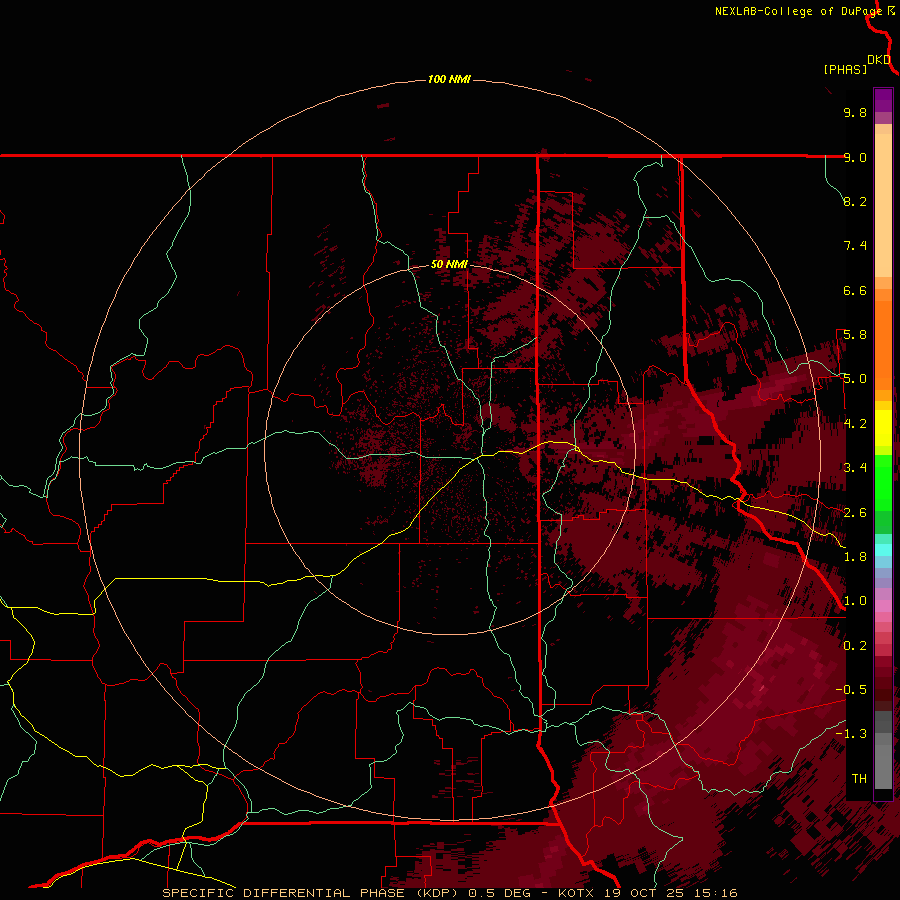900x900 pixels.
Task: Click the -0.5 scale value
Action: point(851,690)
